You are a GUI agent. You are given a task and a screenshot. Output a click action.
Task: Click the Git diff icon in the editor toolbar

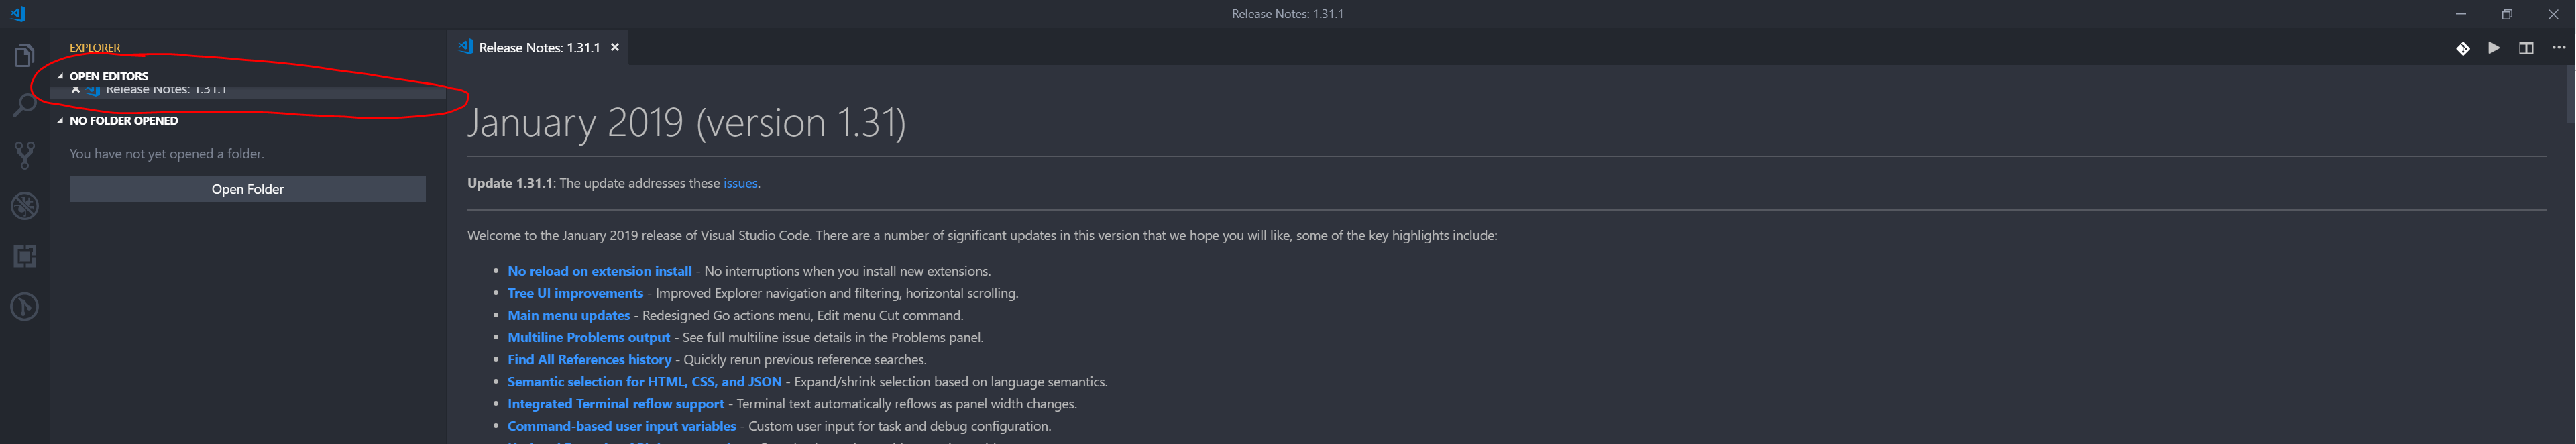(2463, 47)
